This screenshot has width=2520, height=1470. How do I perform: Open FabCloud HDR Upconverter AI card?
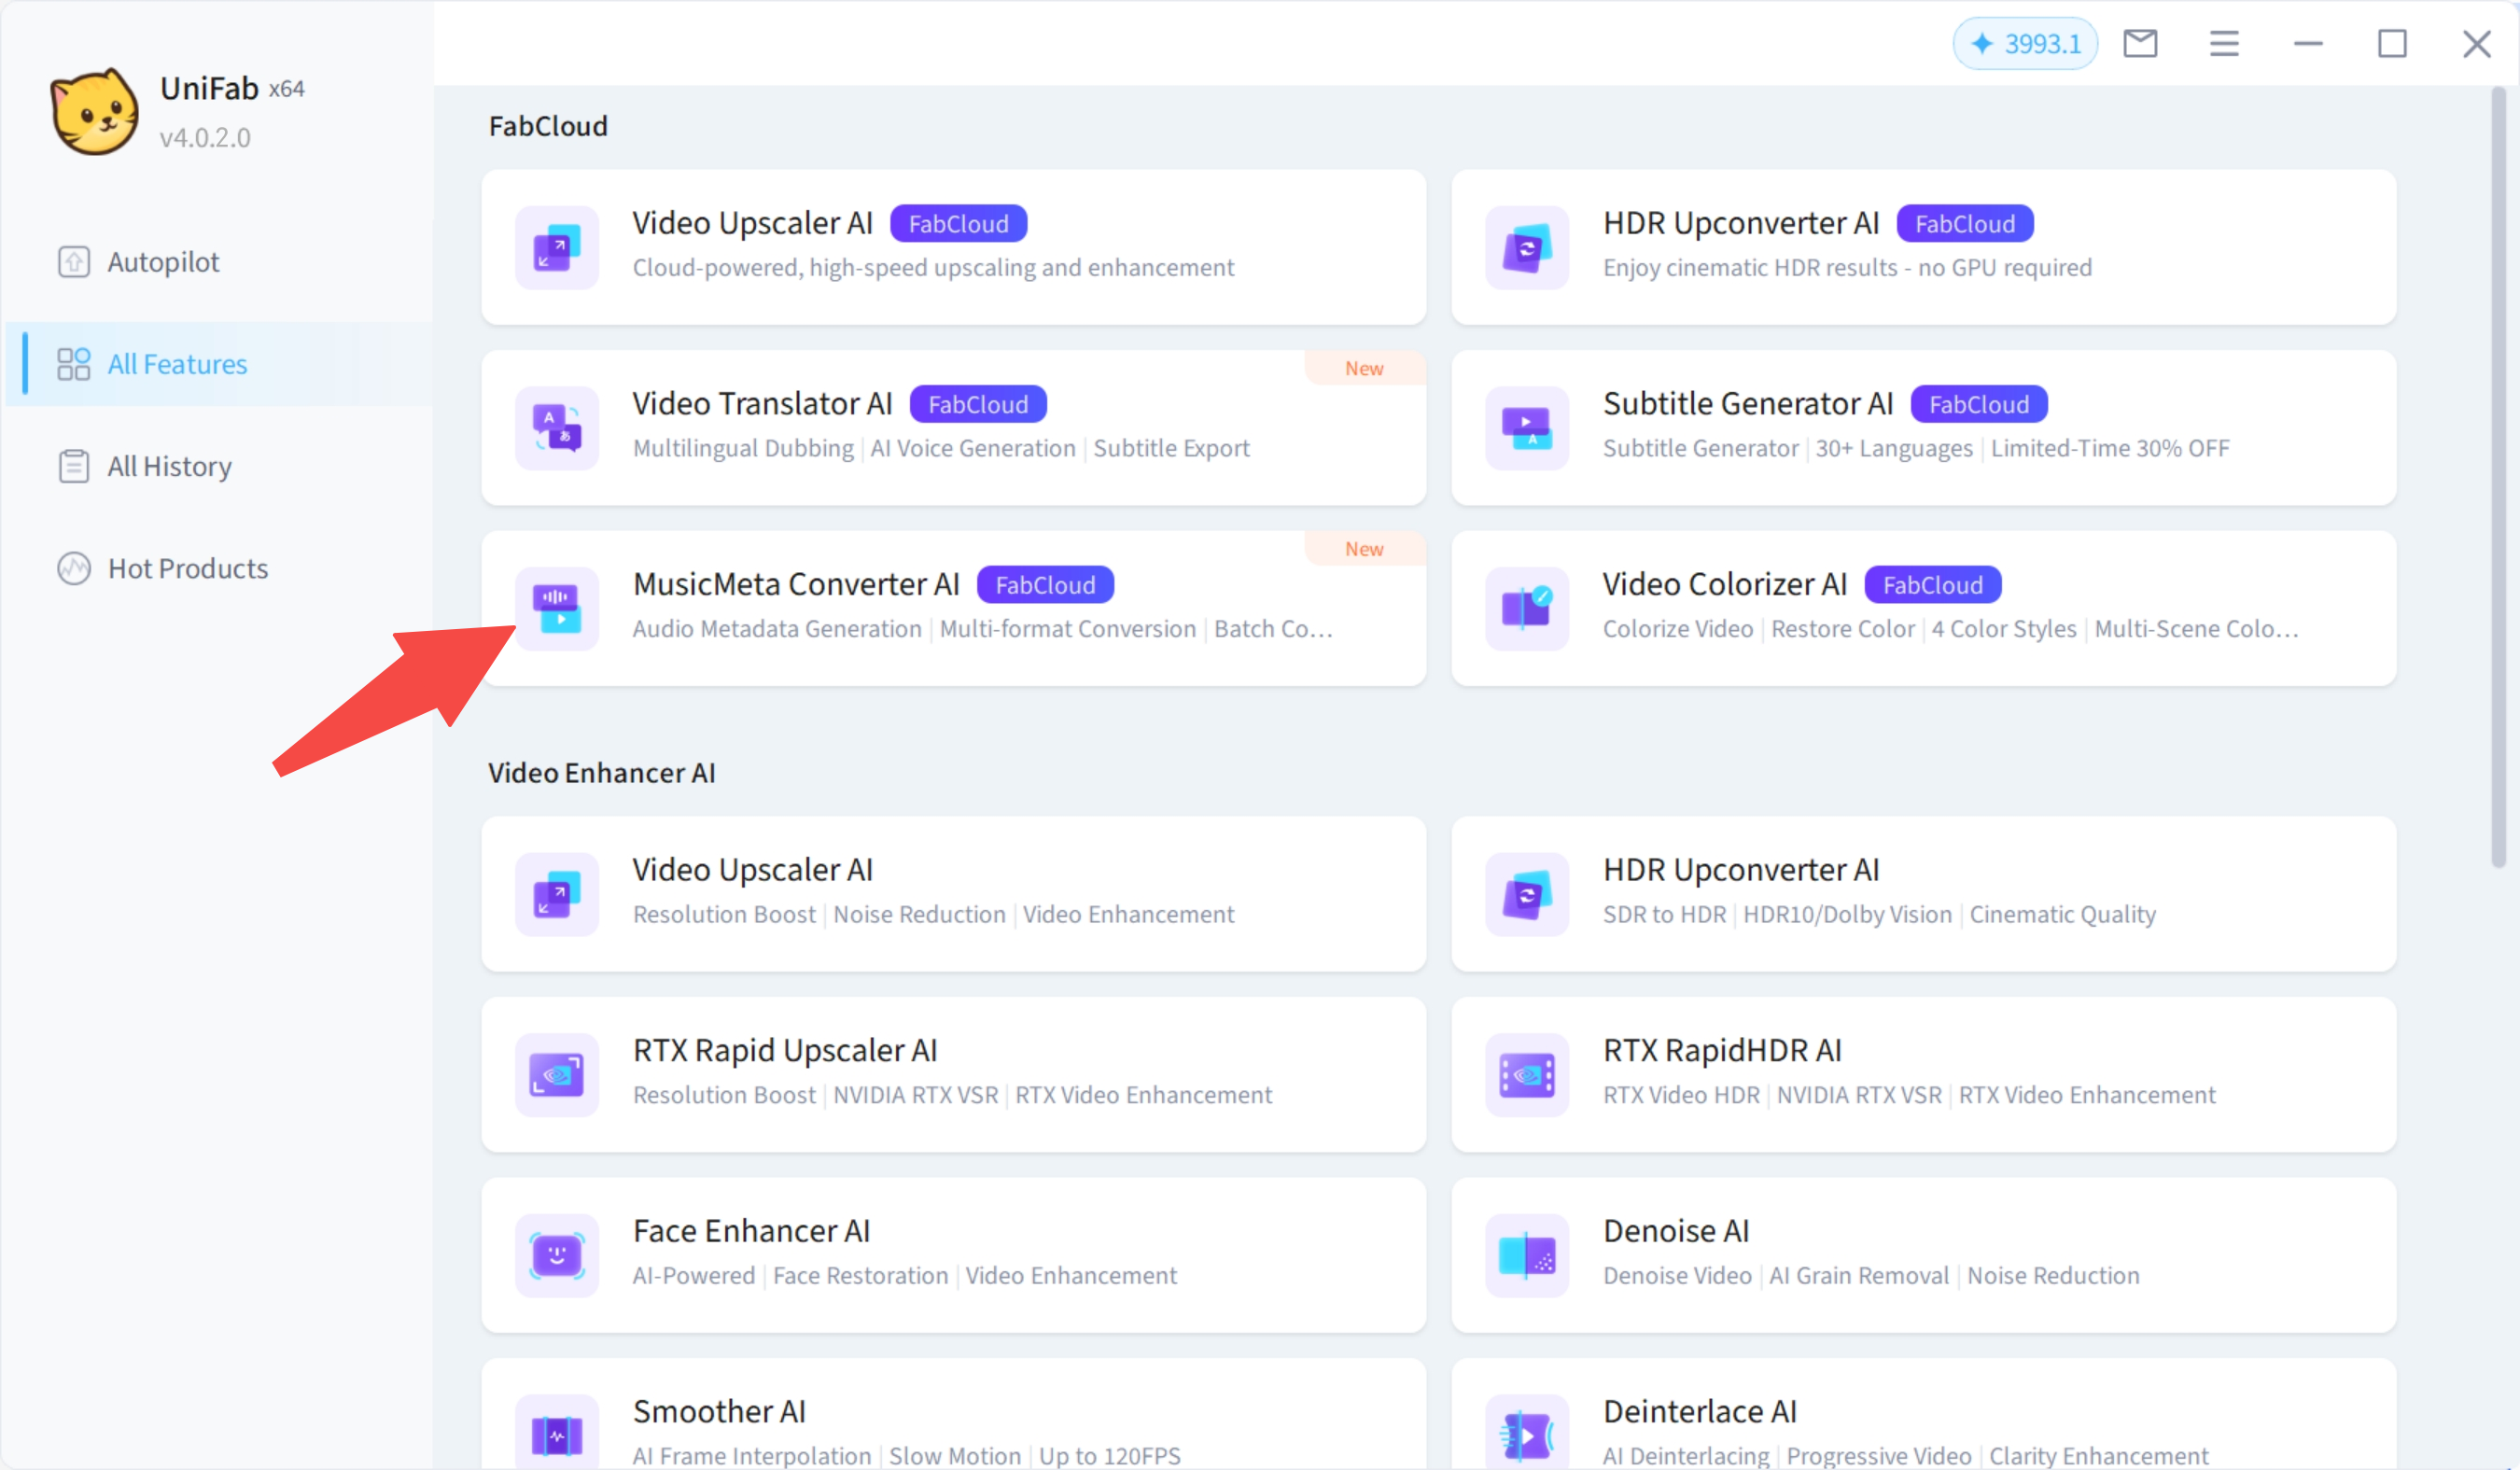point(1922,247)
